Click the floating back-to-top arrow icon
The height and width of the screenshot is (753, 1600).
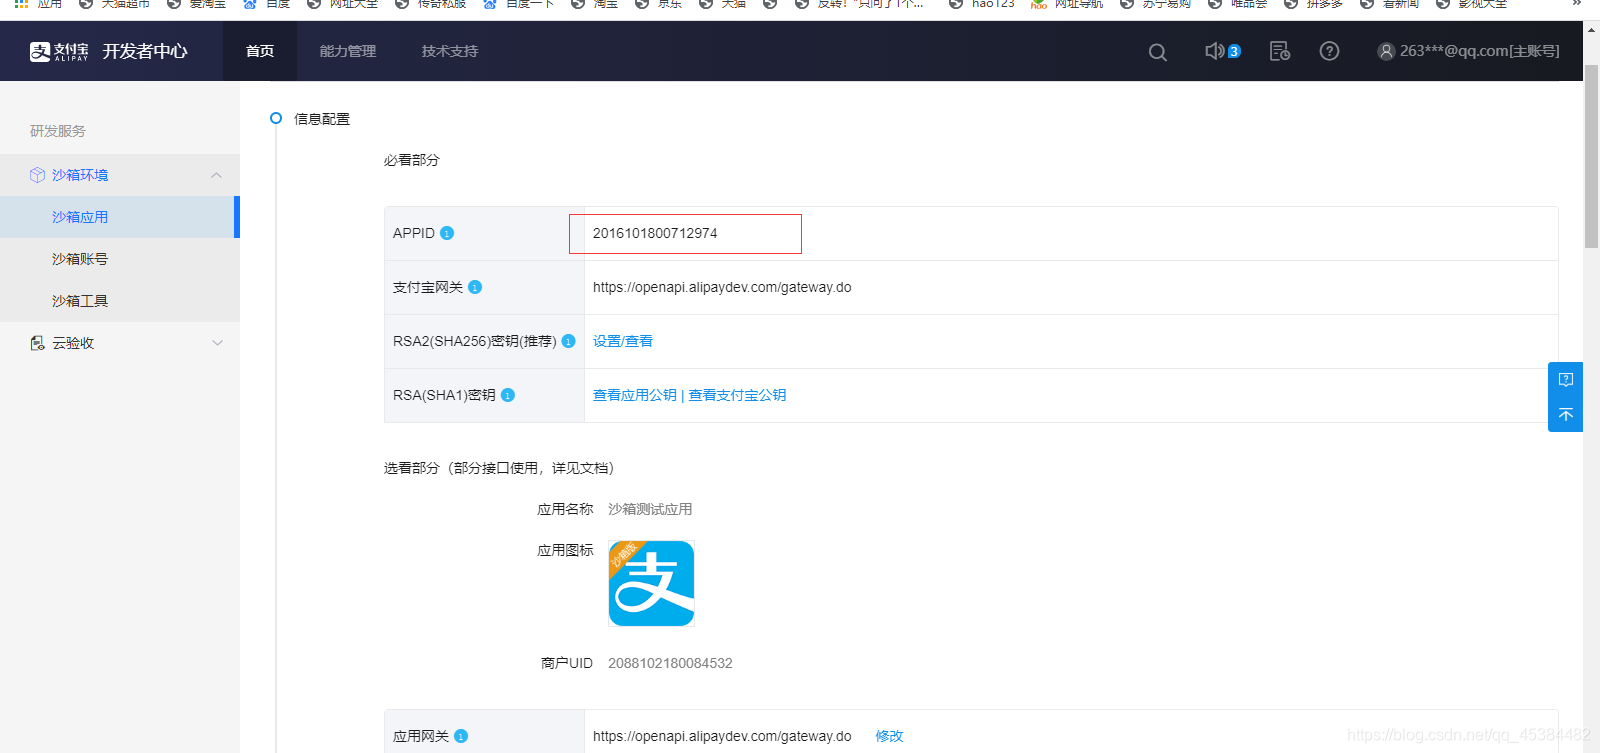click(1566, 414)
